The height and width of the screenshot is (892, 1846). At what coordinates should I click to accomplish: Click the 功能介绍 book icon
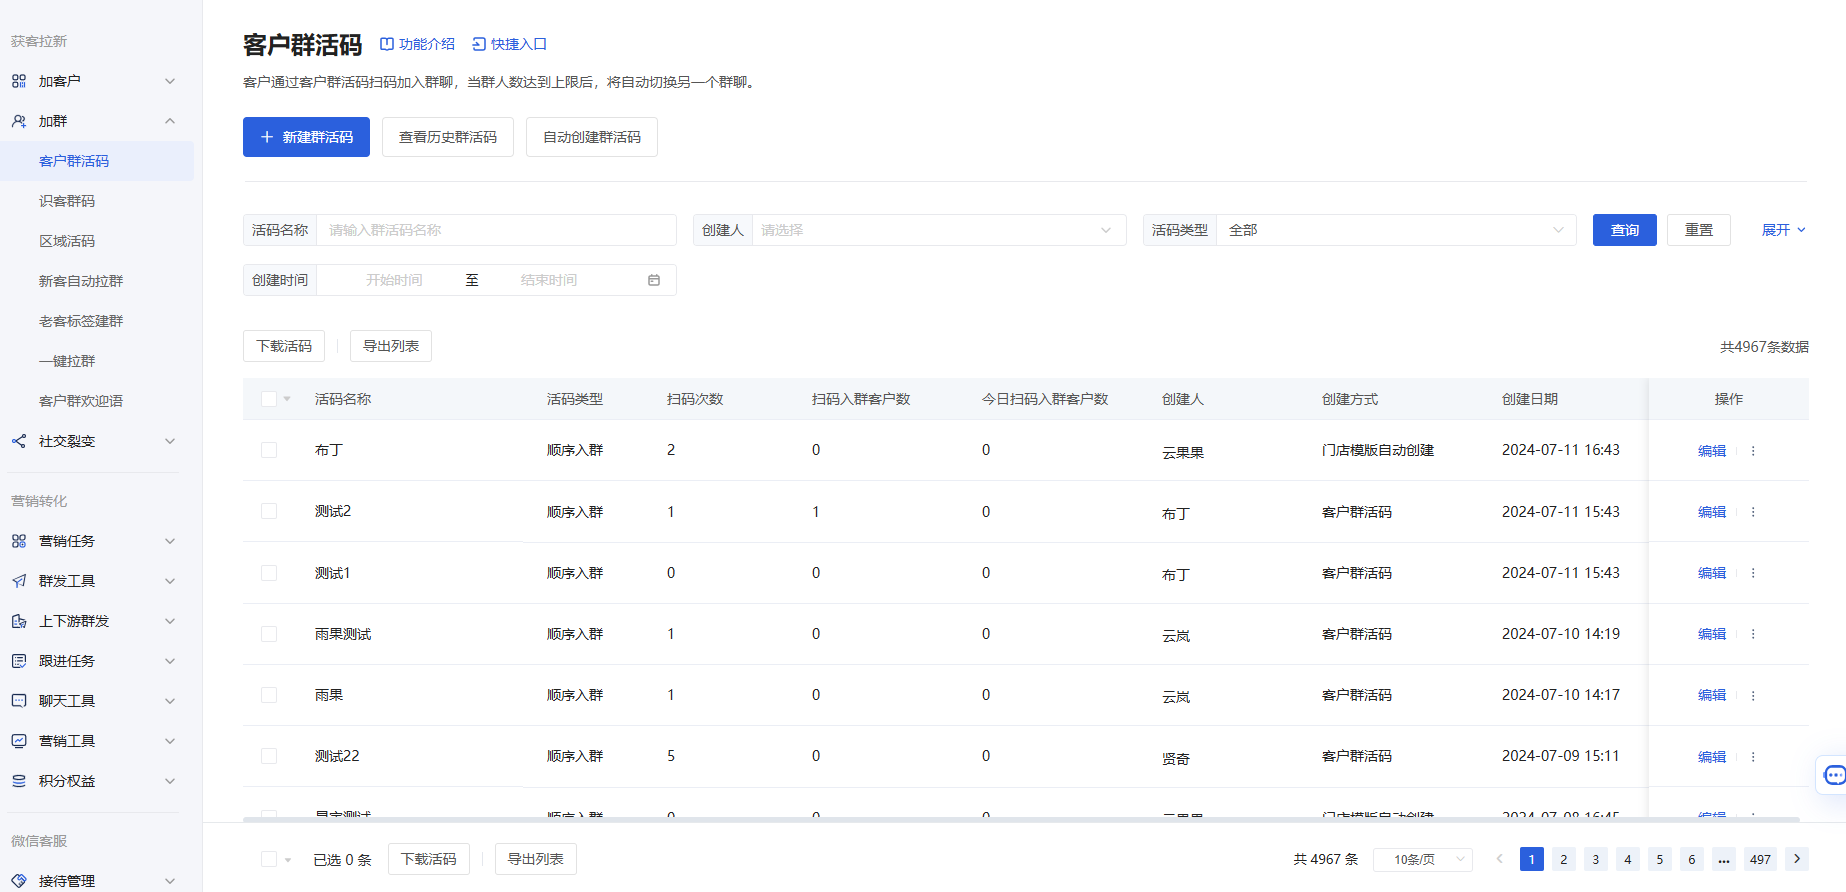click(x=387, y=44)
